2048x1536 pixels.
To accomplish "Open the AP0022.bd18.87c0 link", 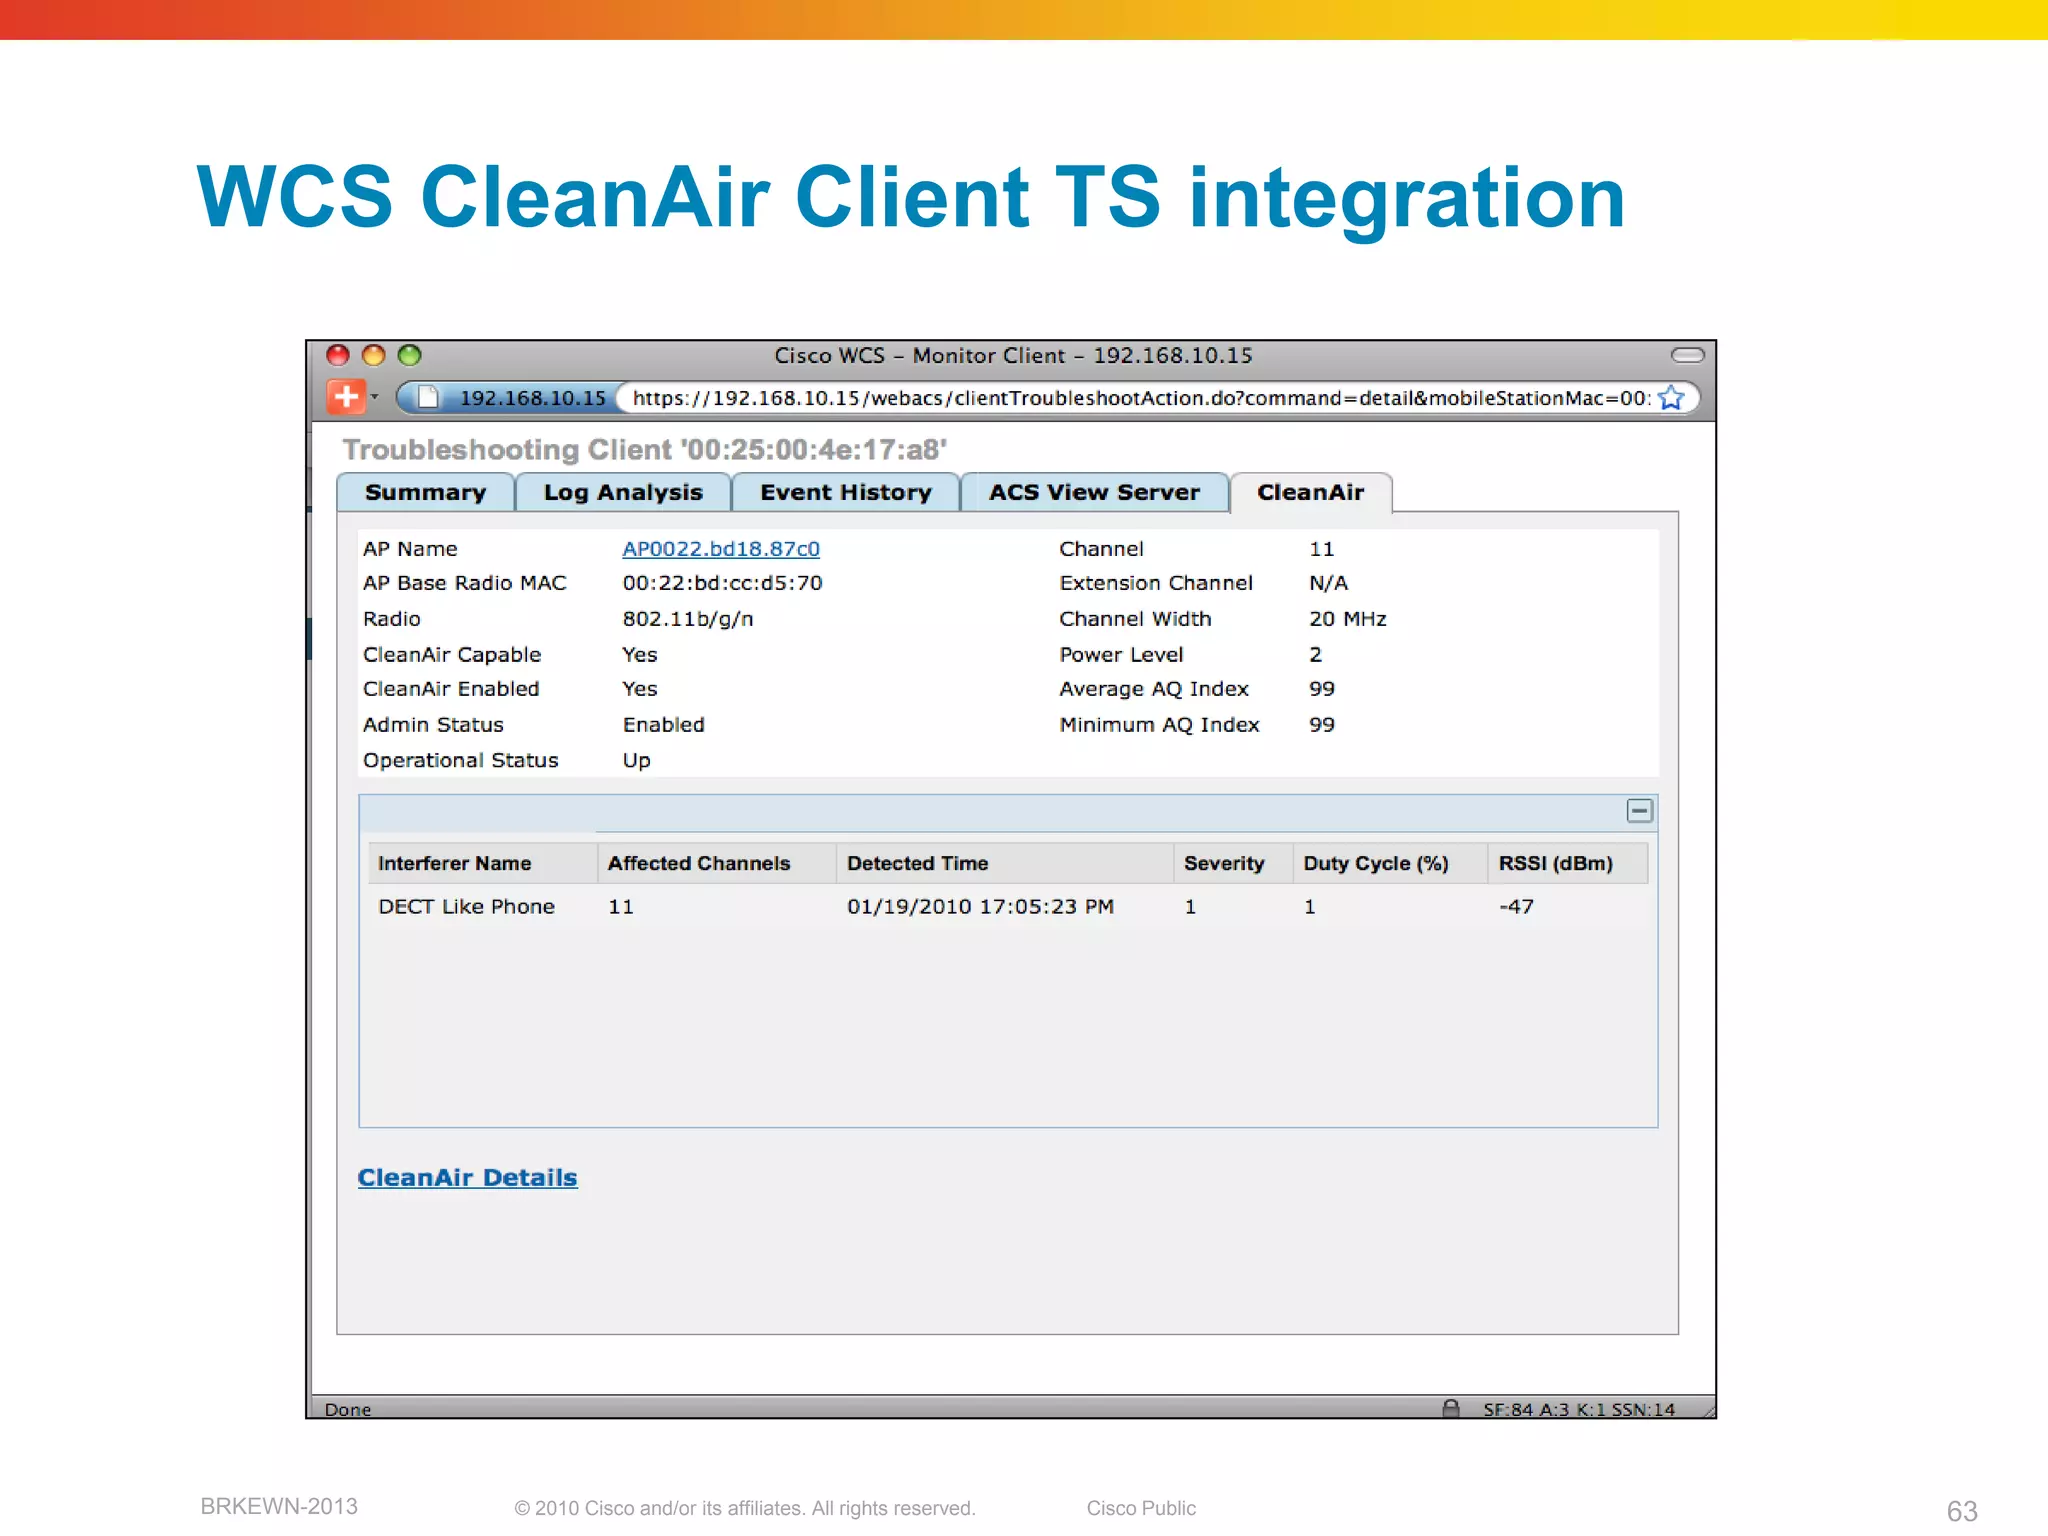I will [721, 548].
